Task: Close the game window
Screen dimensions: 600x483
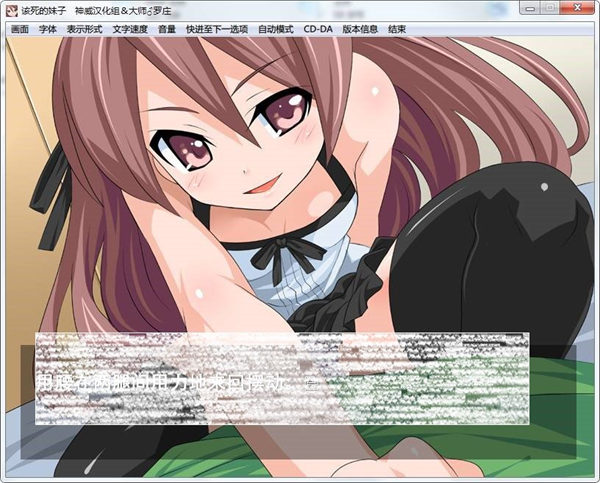Action: click(578, 9)
